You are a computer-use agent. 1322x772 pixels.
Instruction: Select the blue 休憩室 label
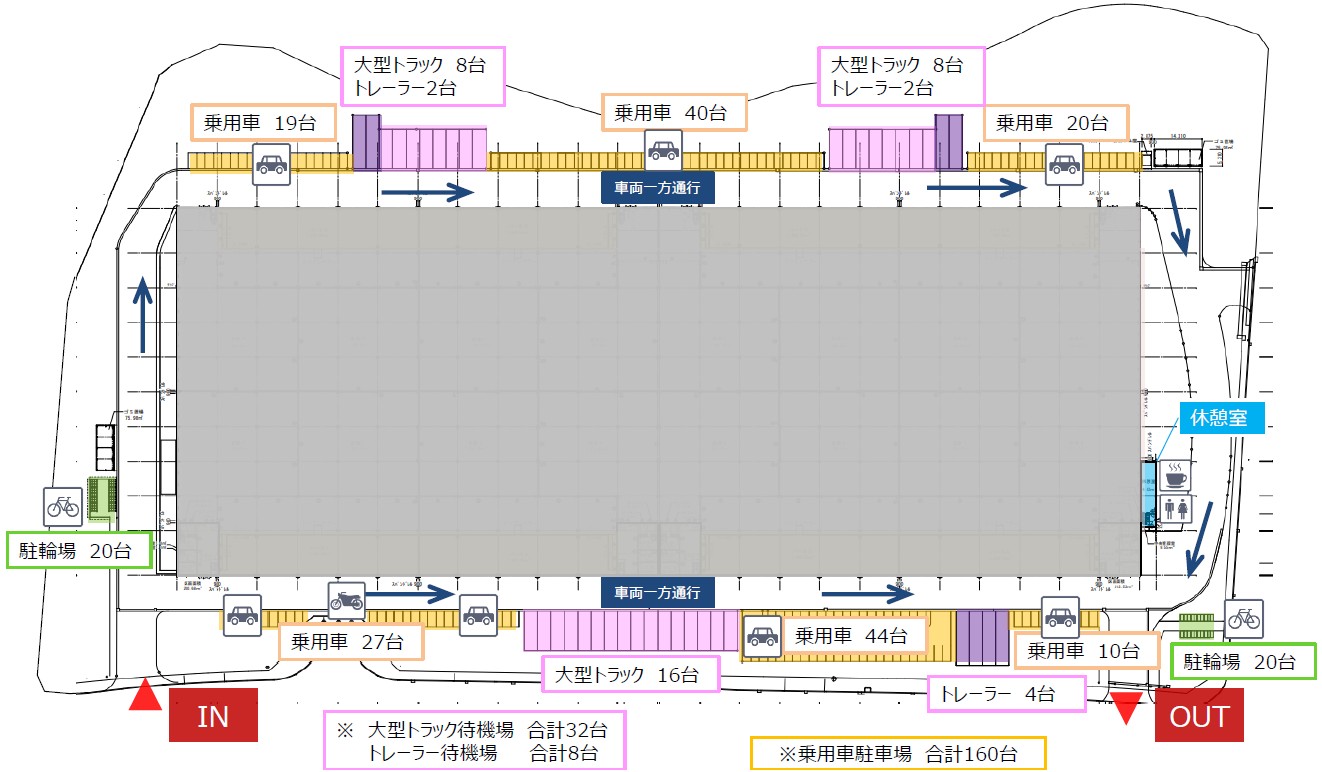[x=1223, y=418]
